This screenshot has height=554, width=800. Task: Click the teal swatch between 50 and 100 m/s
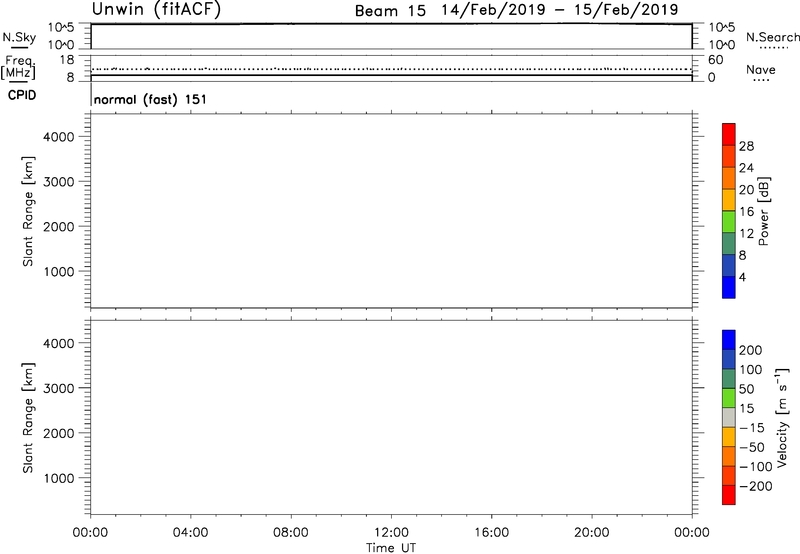point(729,379)
